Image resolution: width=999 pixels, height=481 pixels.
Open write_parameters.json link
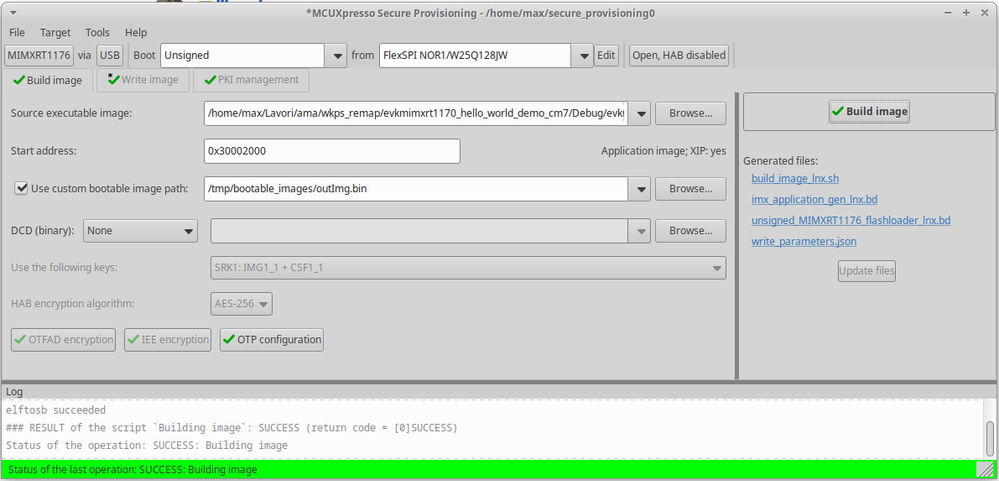point(803,241)
